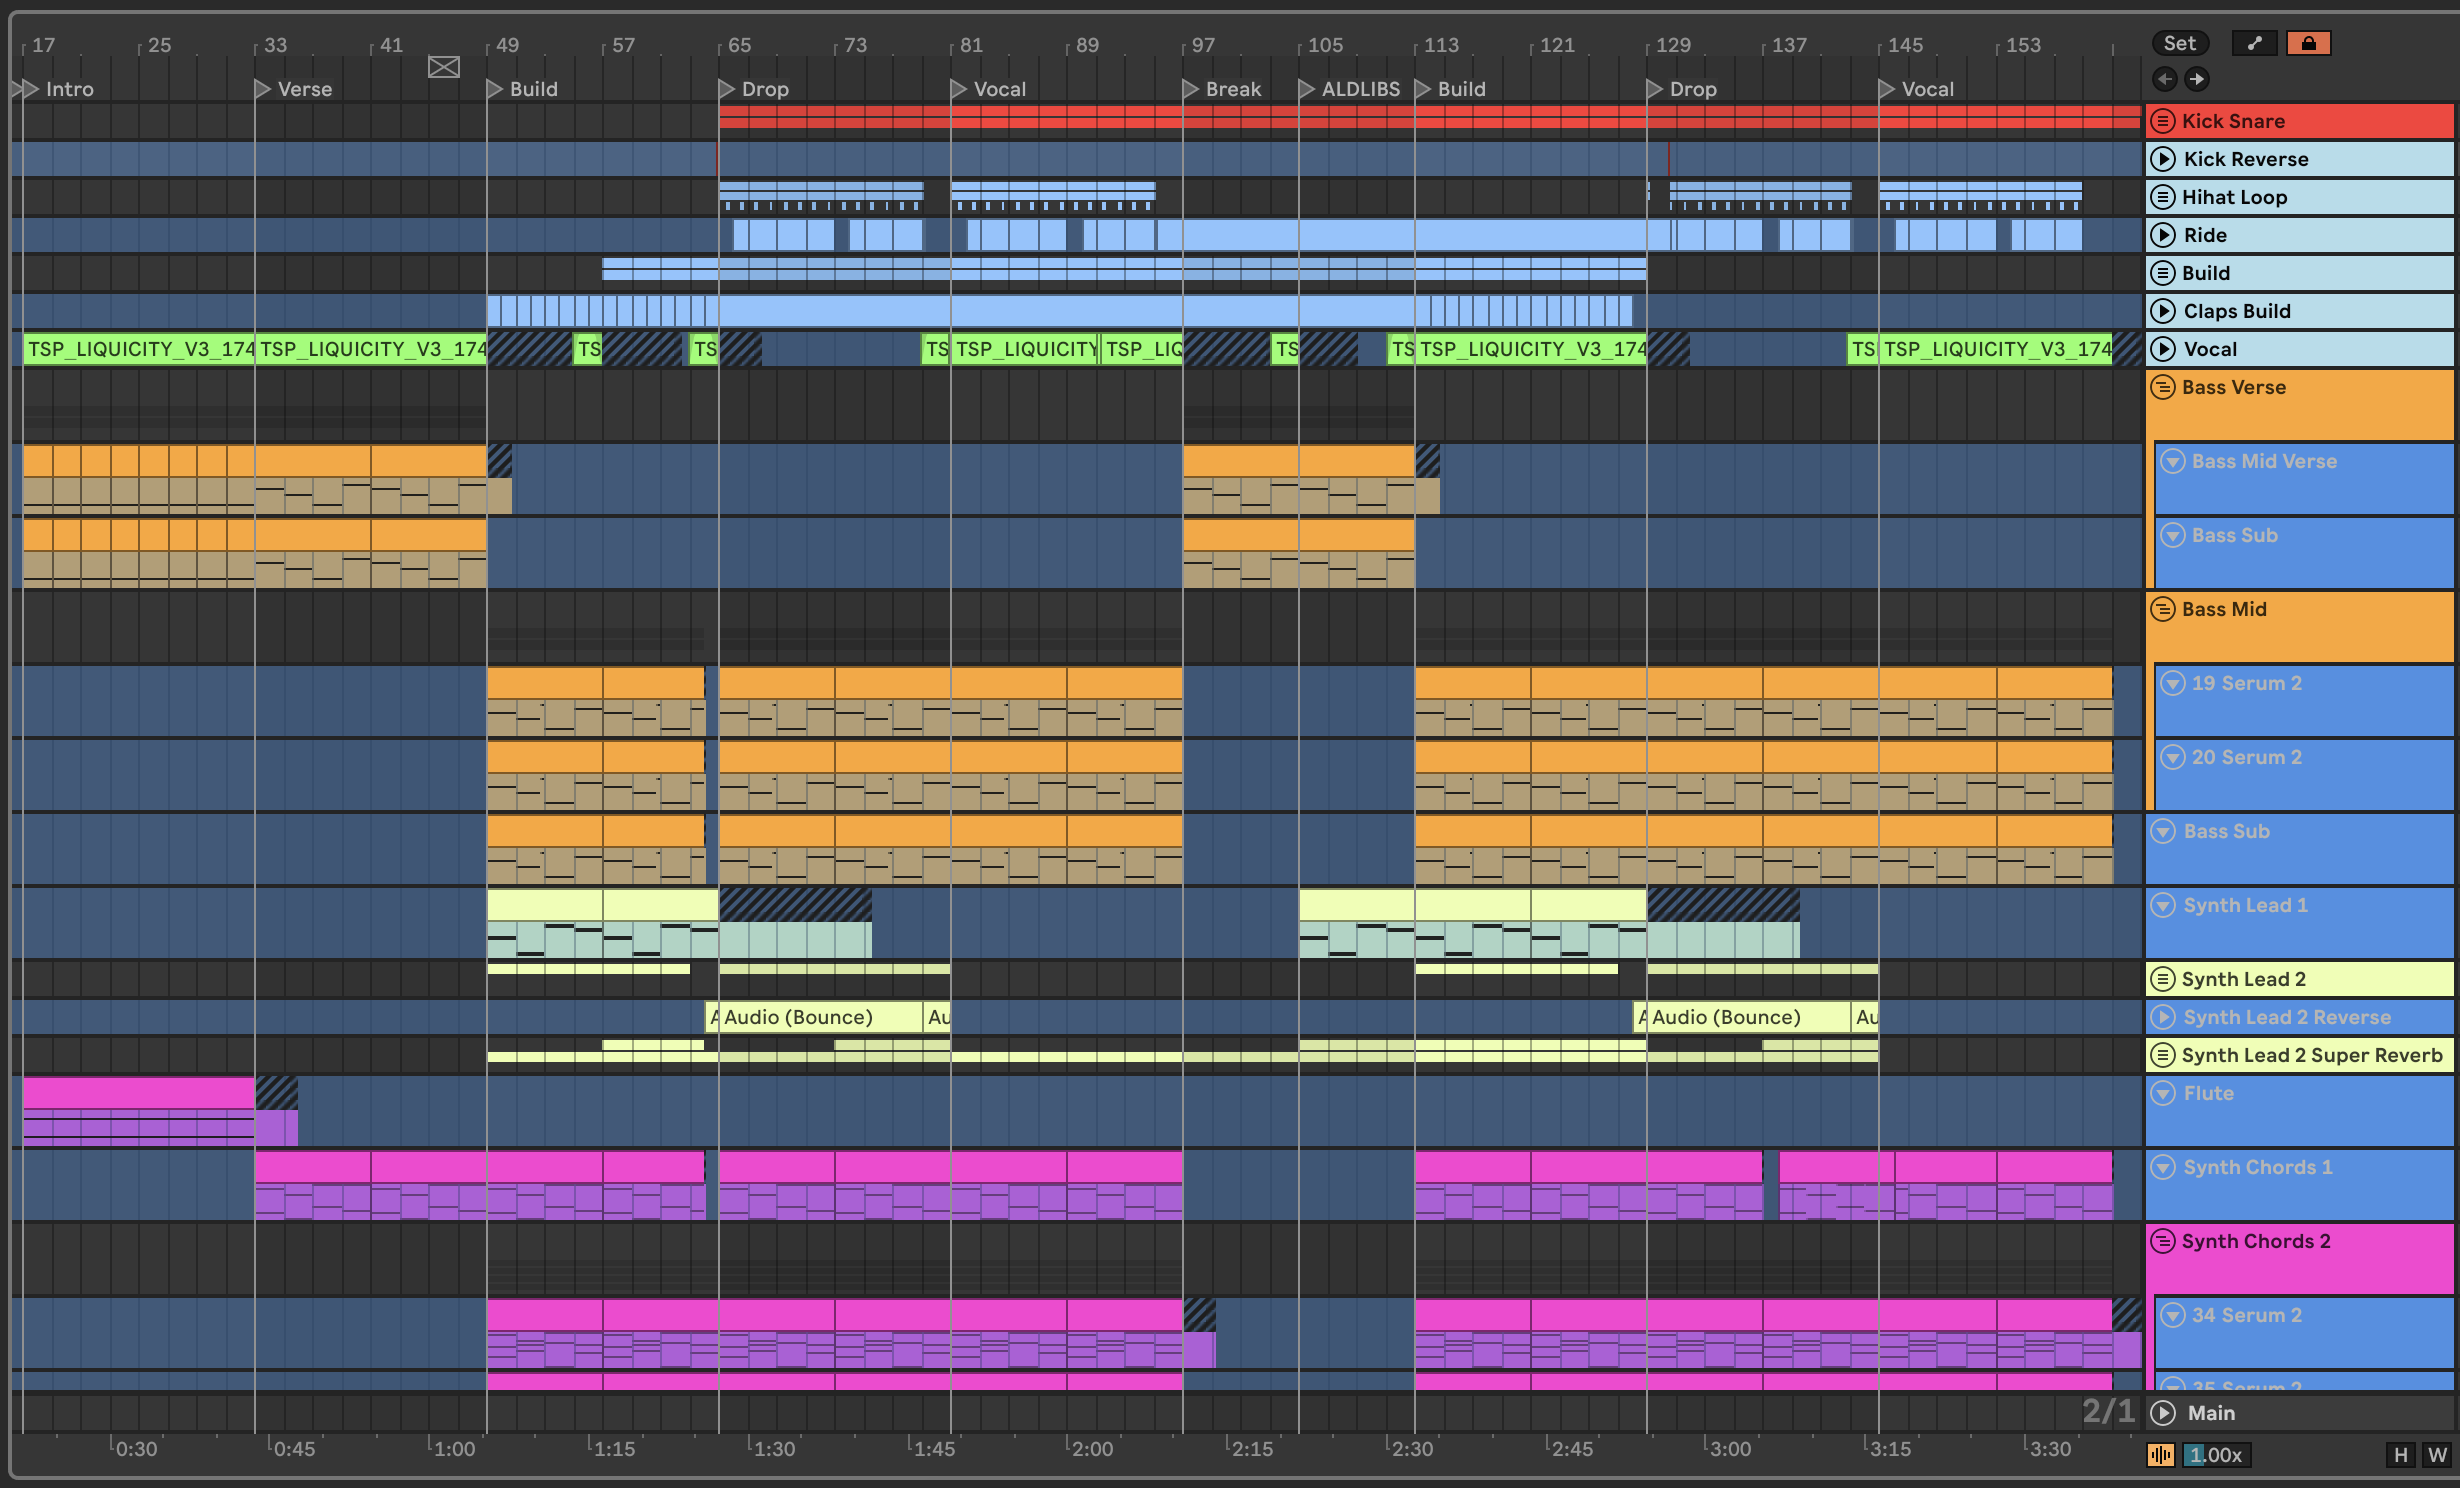Image resolution: width=2460 pixels, height=1488 pixels.
Task: Click the Ride track unfold icon
Action: pos(2163,235)
